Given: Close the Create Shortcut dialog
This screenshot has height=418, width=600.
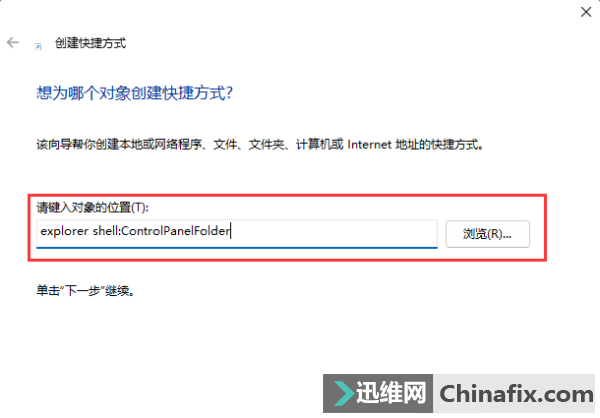Looking at the screenshot, I should pyautogui.click(x=586, y=12).
